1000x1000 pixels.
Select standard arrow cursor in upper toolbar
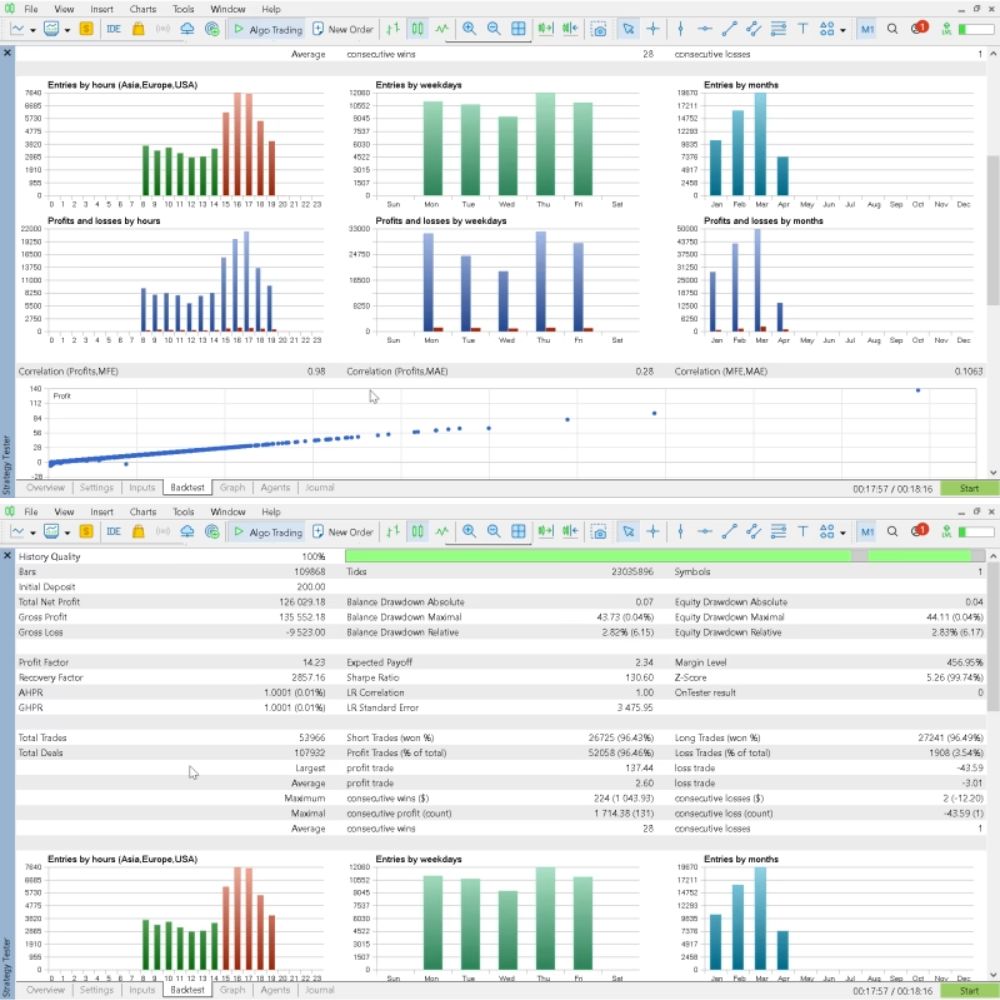point(628,29)
